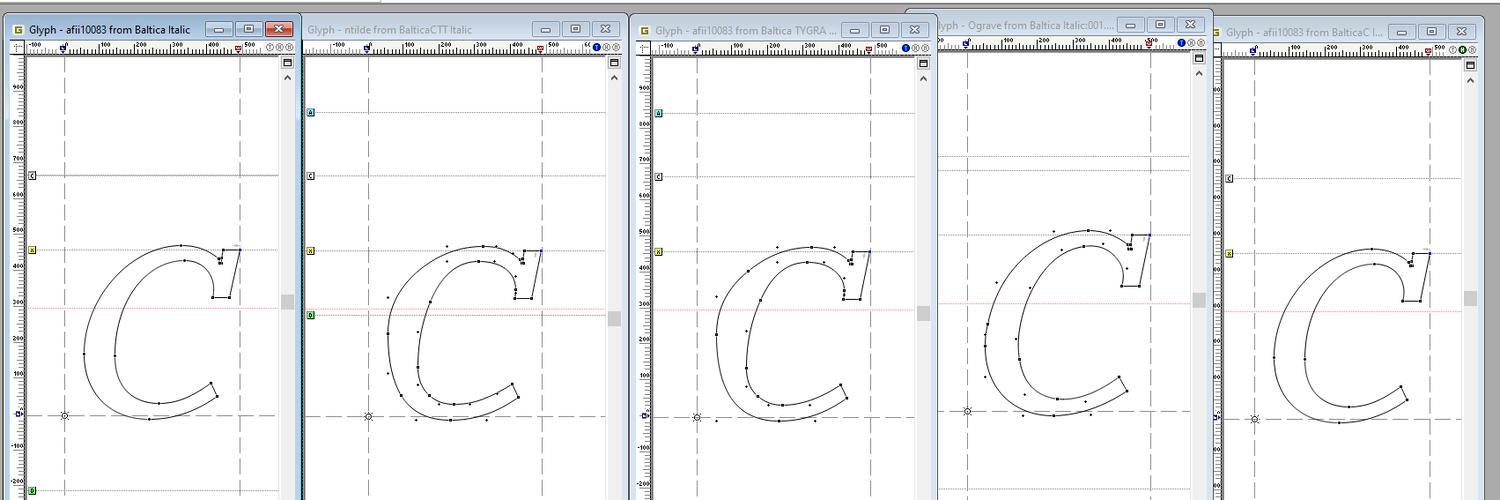Select the C zone label in ntilde window
The image size is (1500, 500).
310,176
